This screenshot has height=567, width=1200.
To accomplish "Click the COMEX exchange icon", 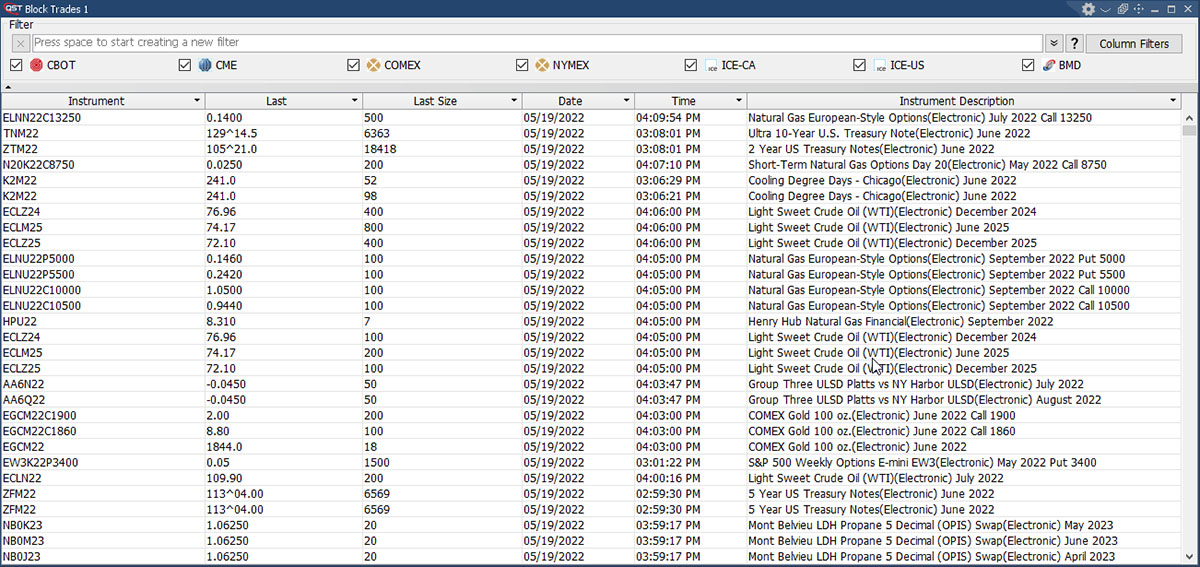I will [373, 66].
